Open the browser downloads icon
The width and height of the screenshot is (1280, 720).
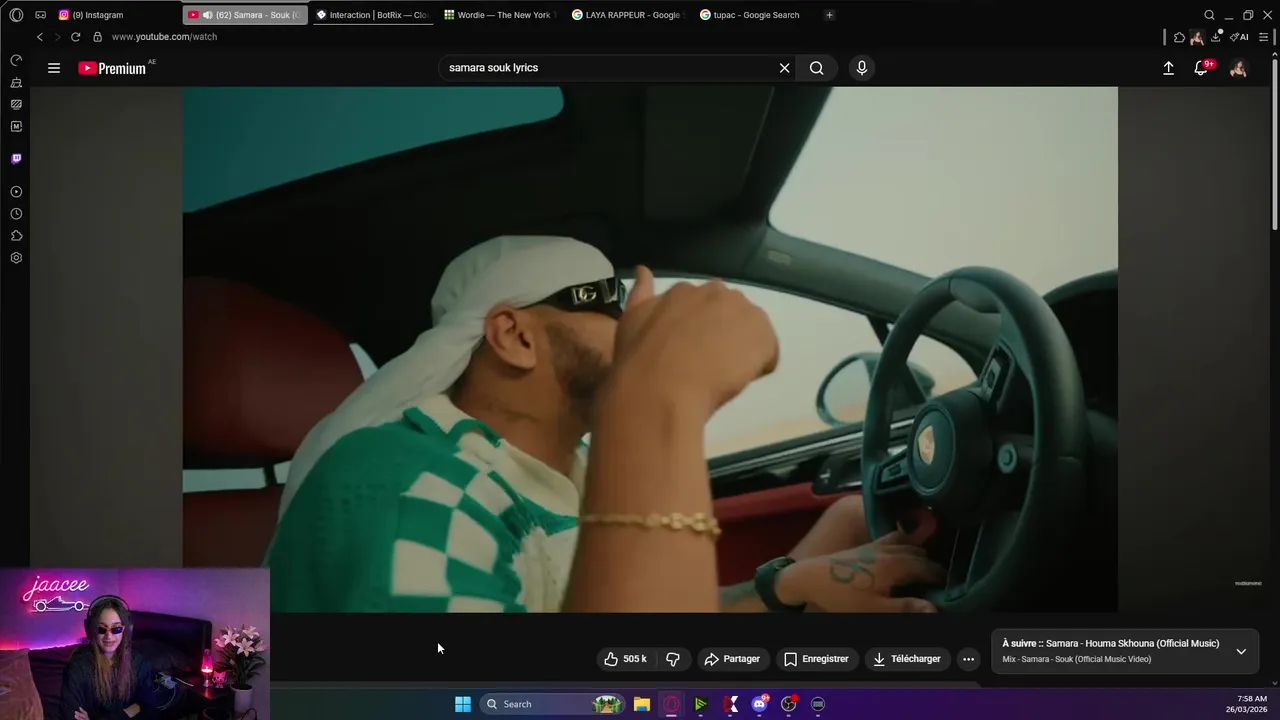[1216, 37]
